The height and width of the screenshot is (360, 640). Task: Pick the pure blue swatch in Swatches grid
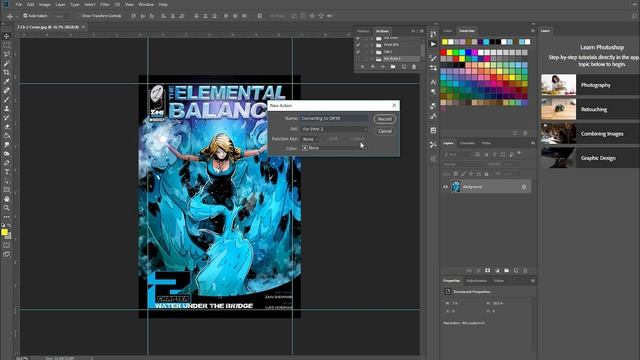pyautogui.click(x=468, y=52)
